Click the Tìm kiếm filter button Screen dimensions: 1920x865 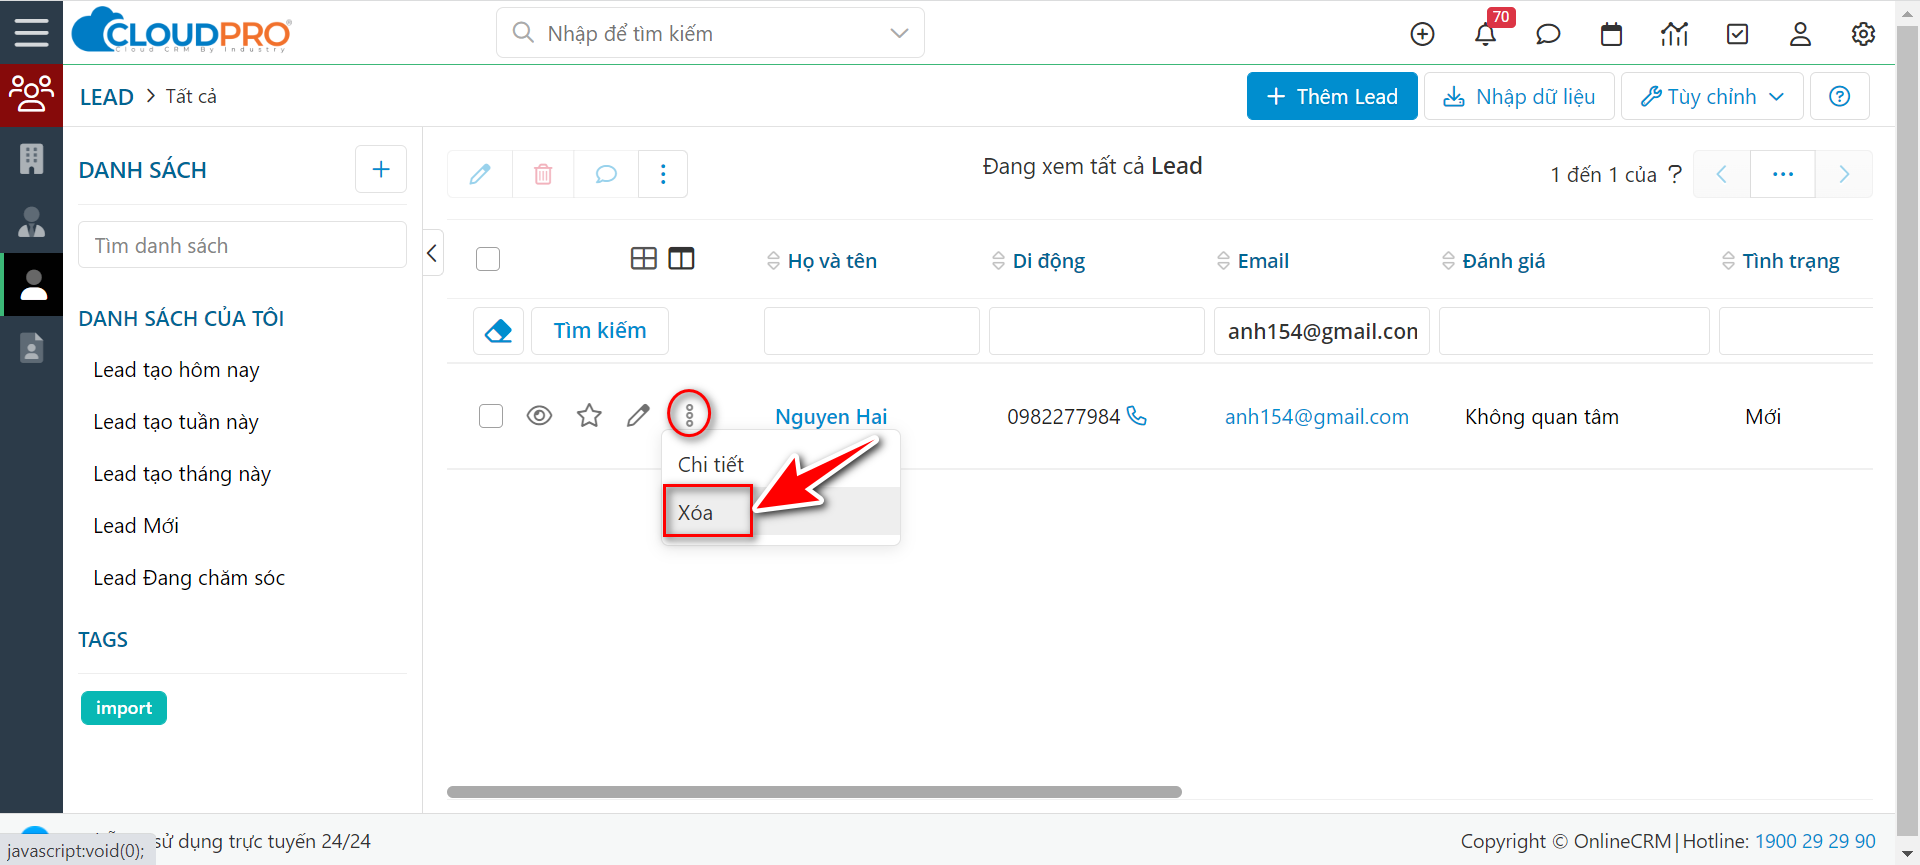[x=600, y=331]
